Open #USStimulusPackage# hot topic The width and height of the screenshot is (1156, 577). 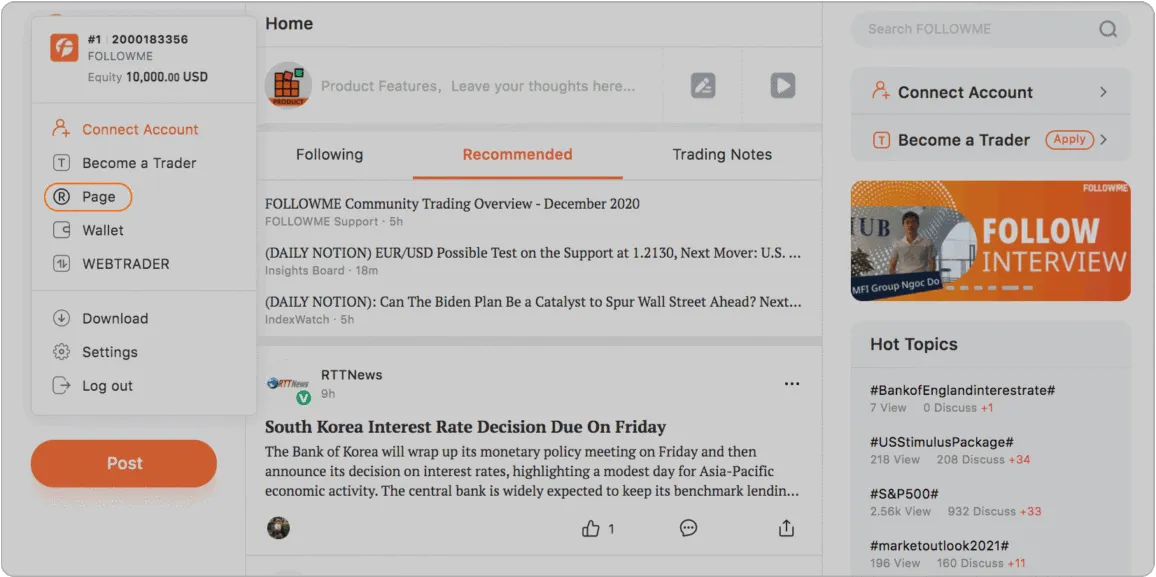[x=941, y=442]
